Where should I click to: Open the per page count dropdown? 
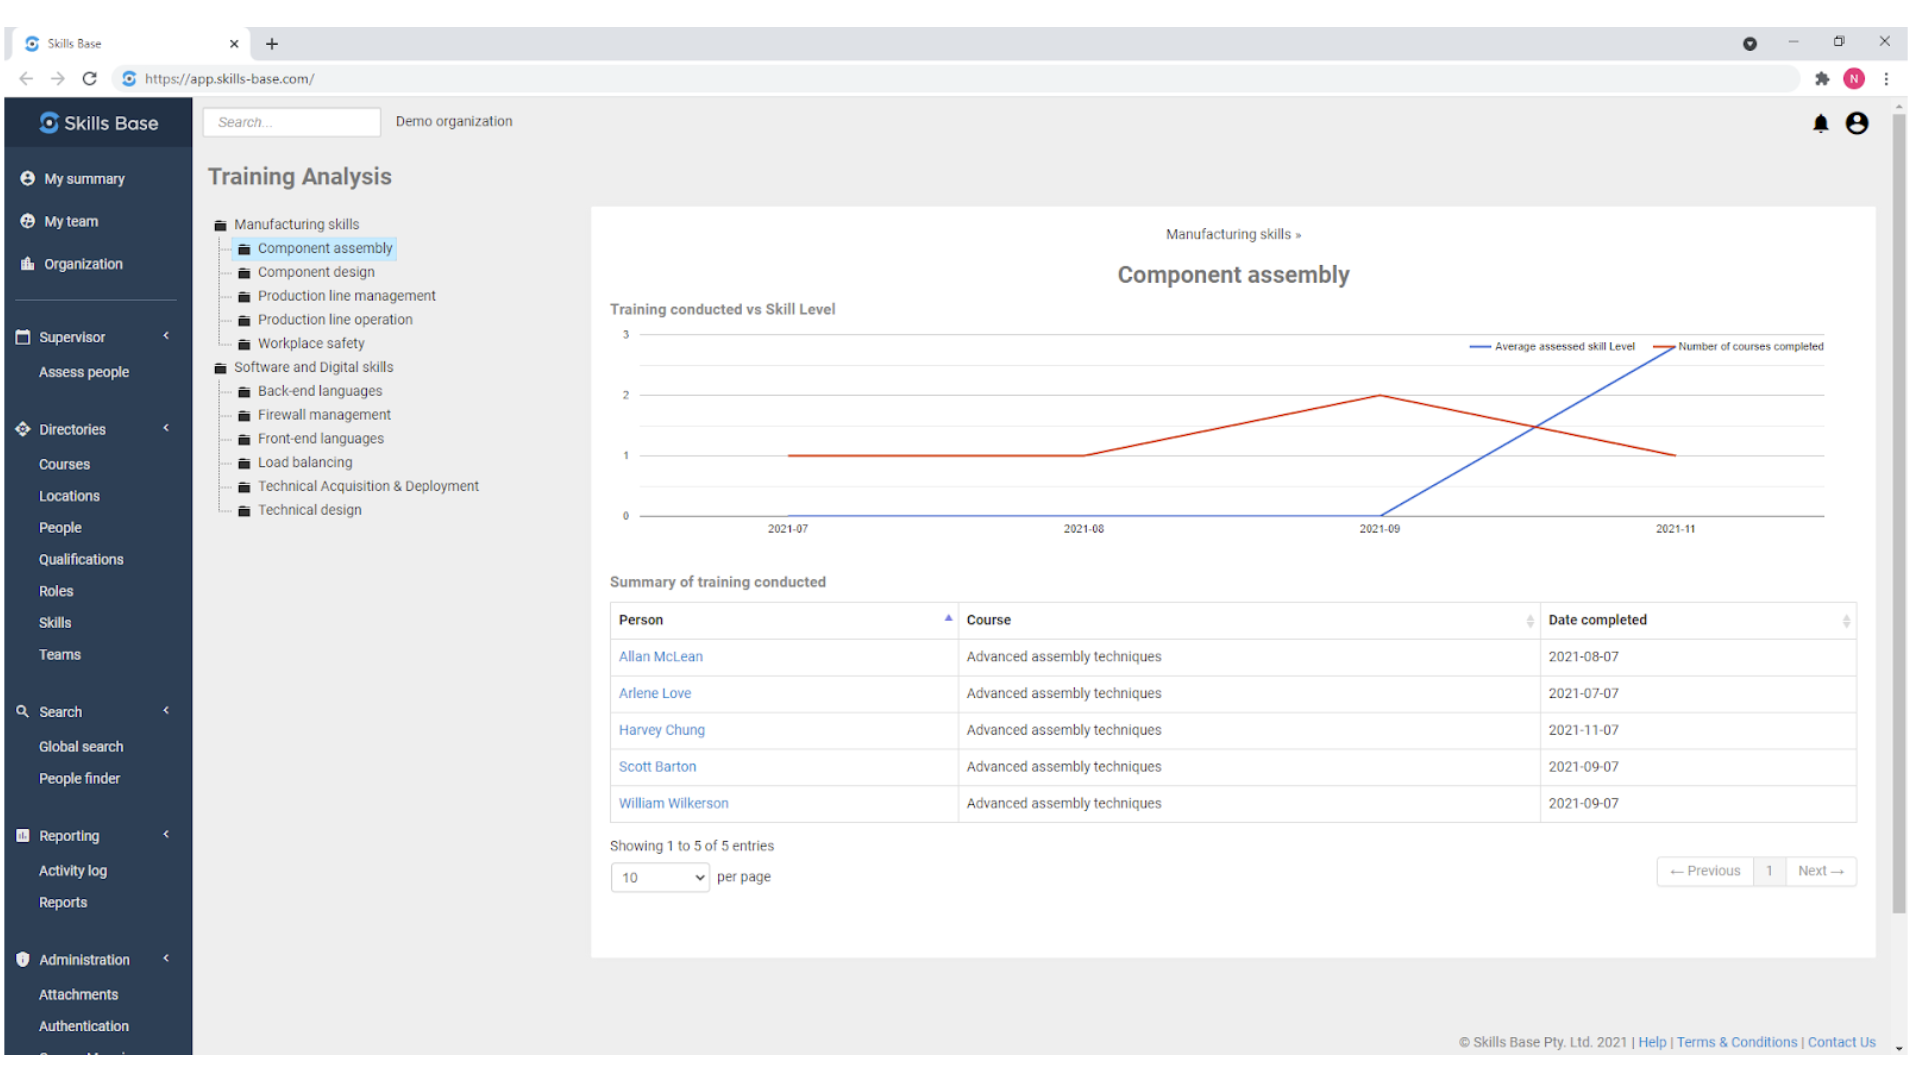(659, 878)
